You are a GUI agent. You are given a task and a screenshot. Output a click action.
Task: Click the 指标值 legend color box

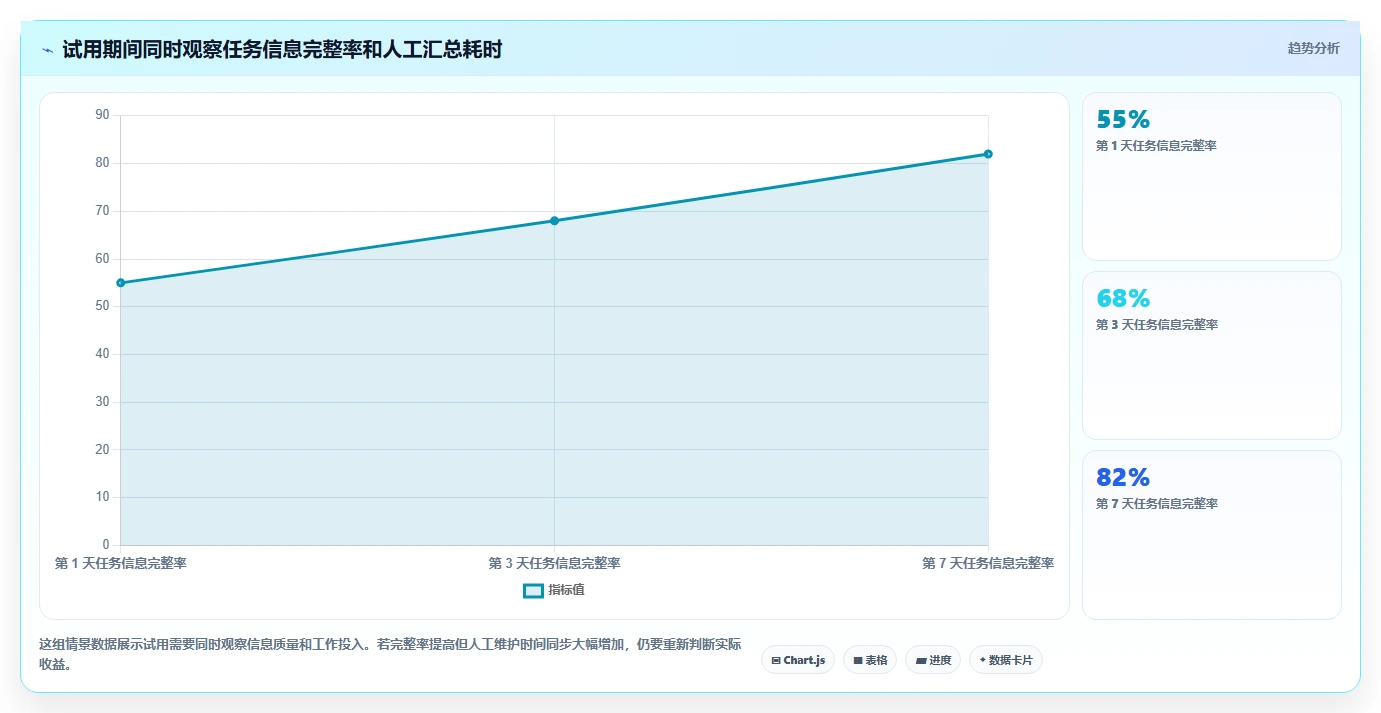[x=533, y=591]
